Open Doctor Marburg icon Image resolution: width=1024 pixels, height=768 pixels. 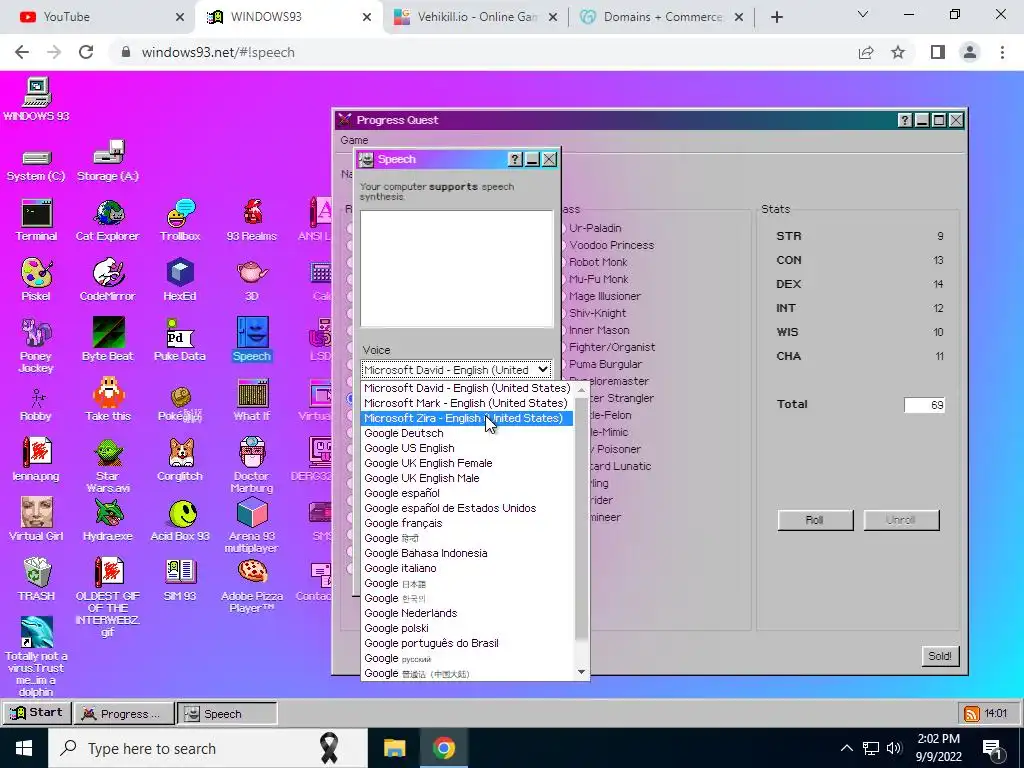coord(251,465)
